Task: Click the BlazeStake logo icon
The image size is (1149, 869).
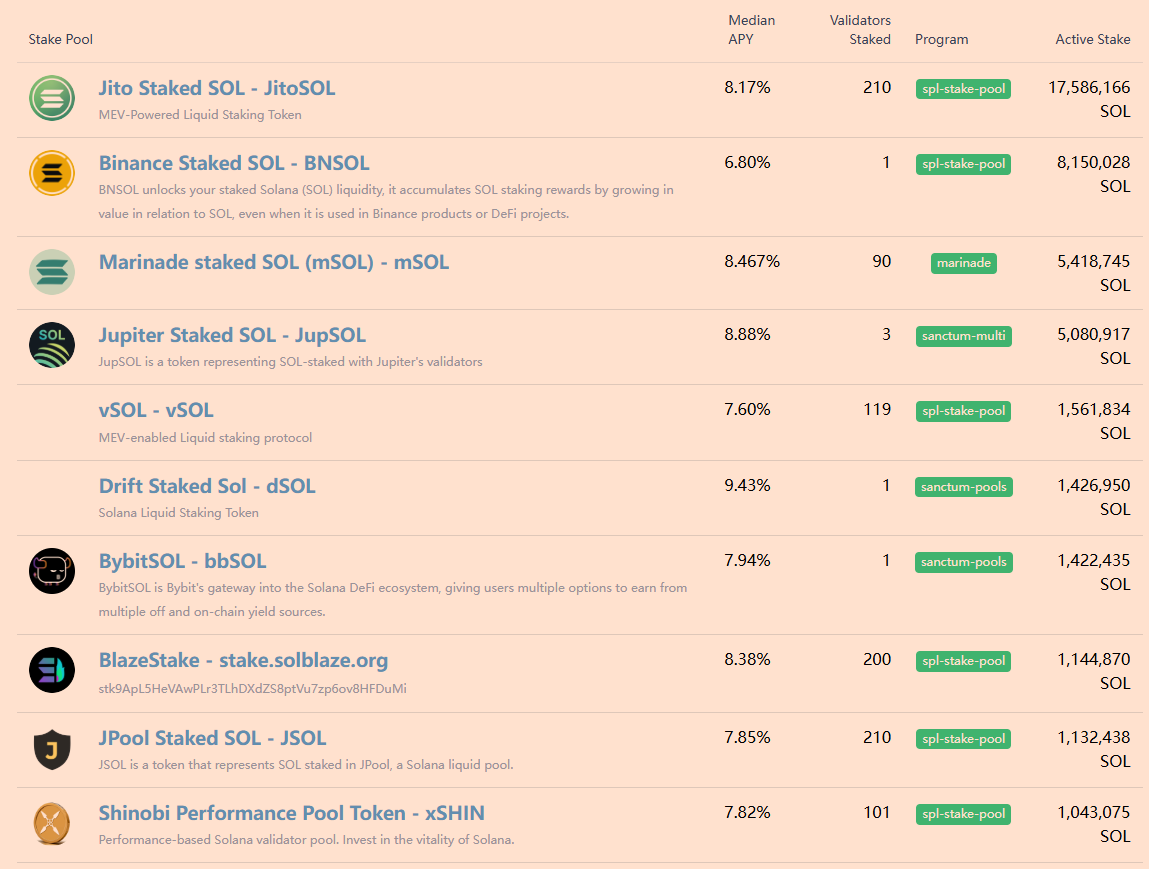Action: [52, 670]
